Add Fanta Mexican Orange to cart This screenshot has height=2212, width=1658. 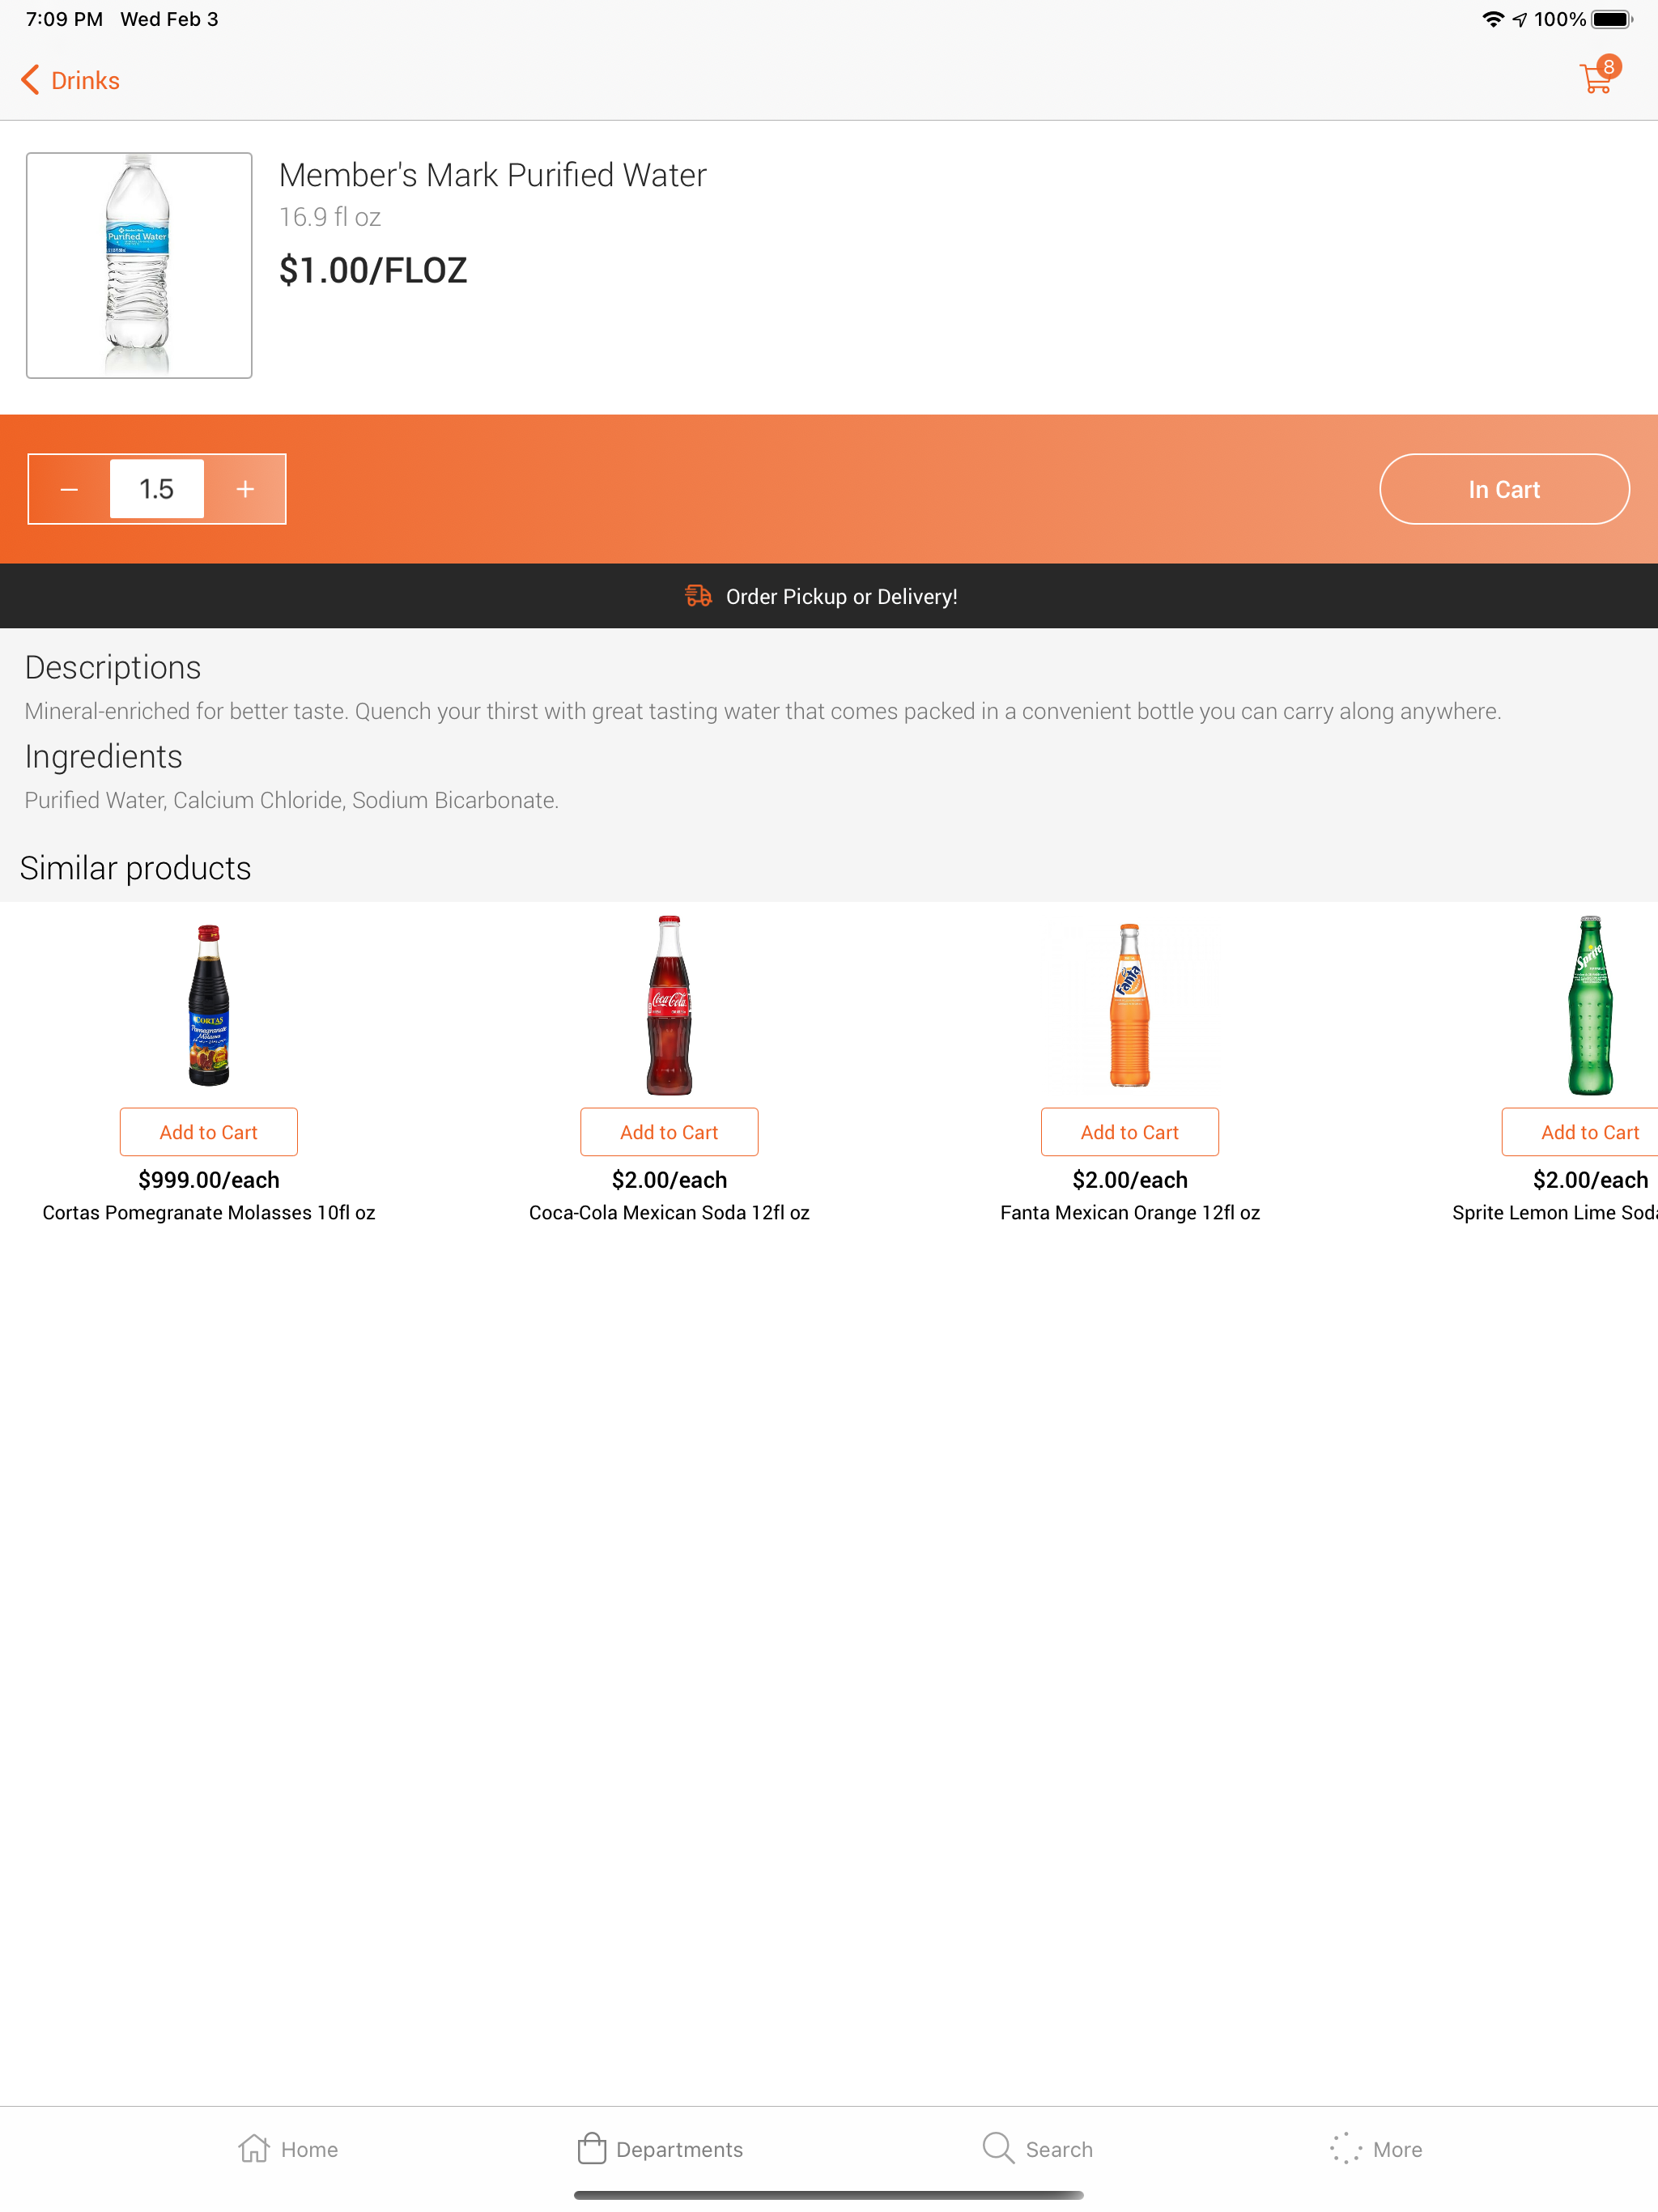coord(1129,1132)
